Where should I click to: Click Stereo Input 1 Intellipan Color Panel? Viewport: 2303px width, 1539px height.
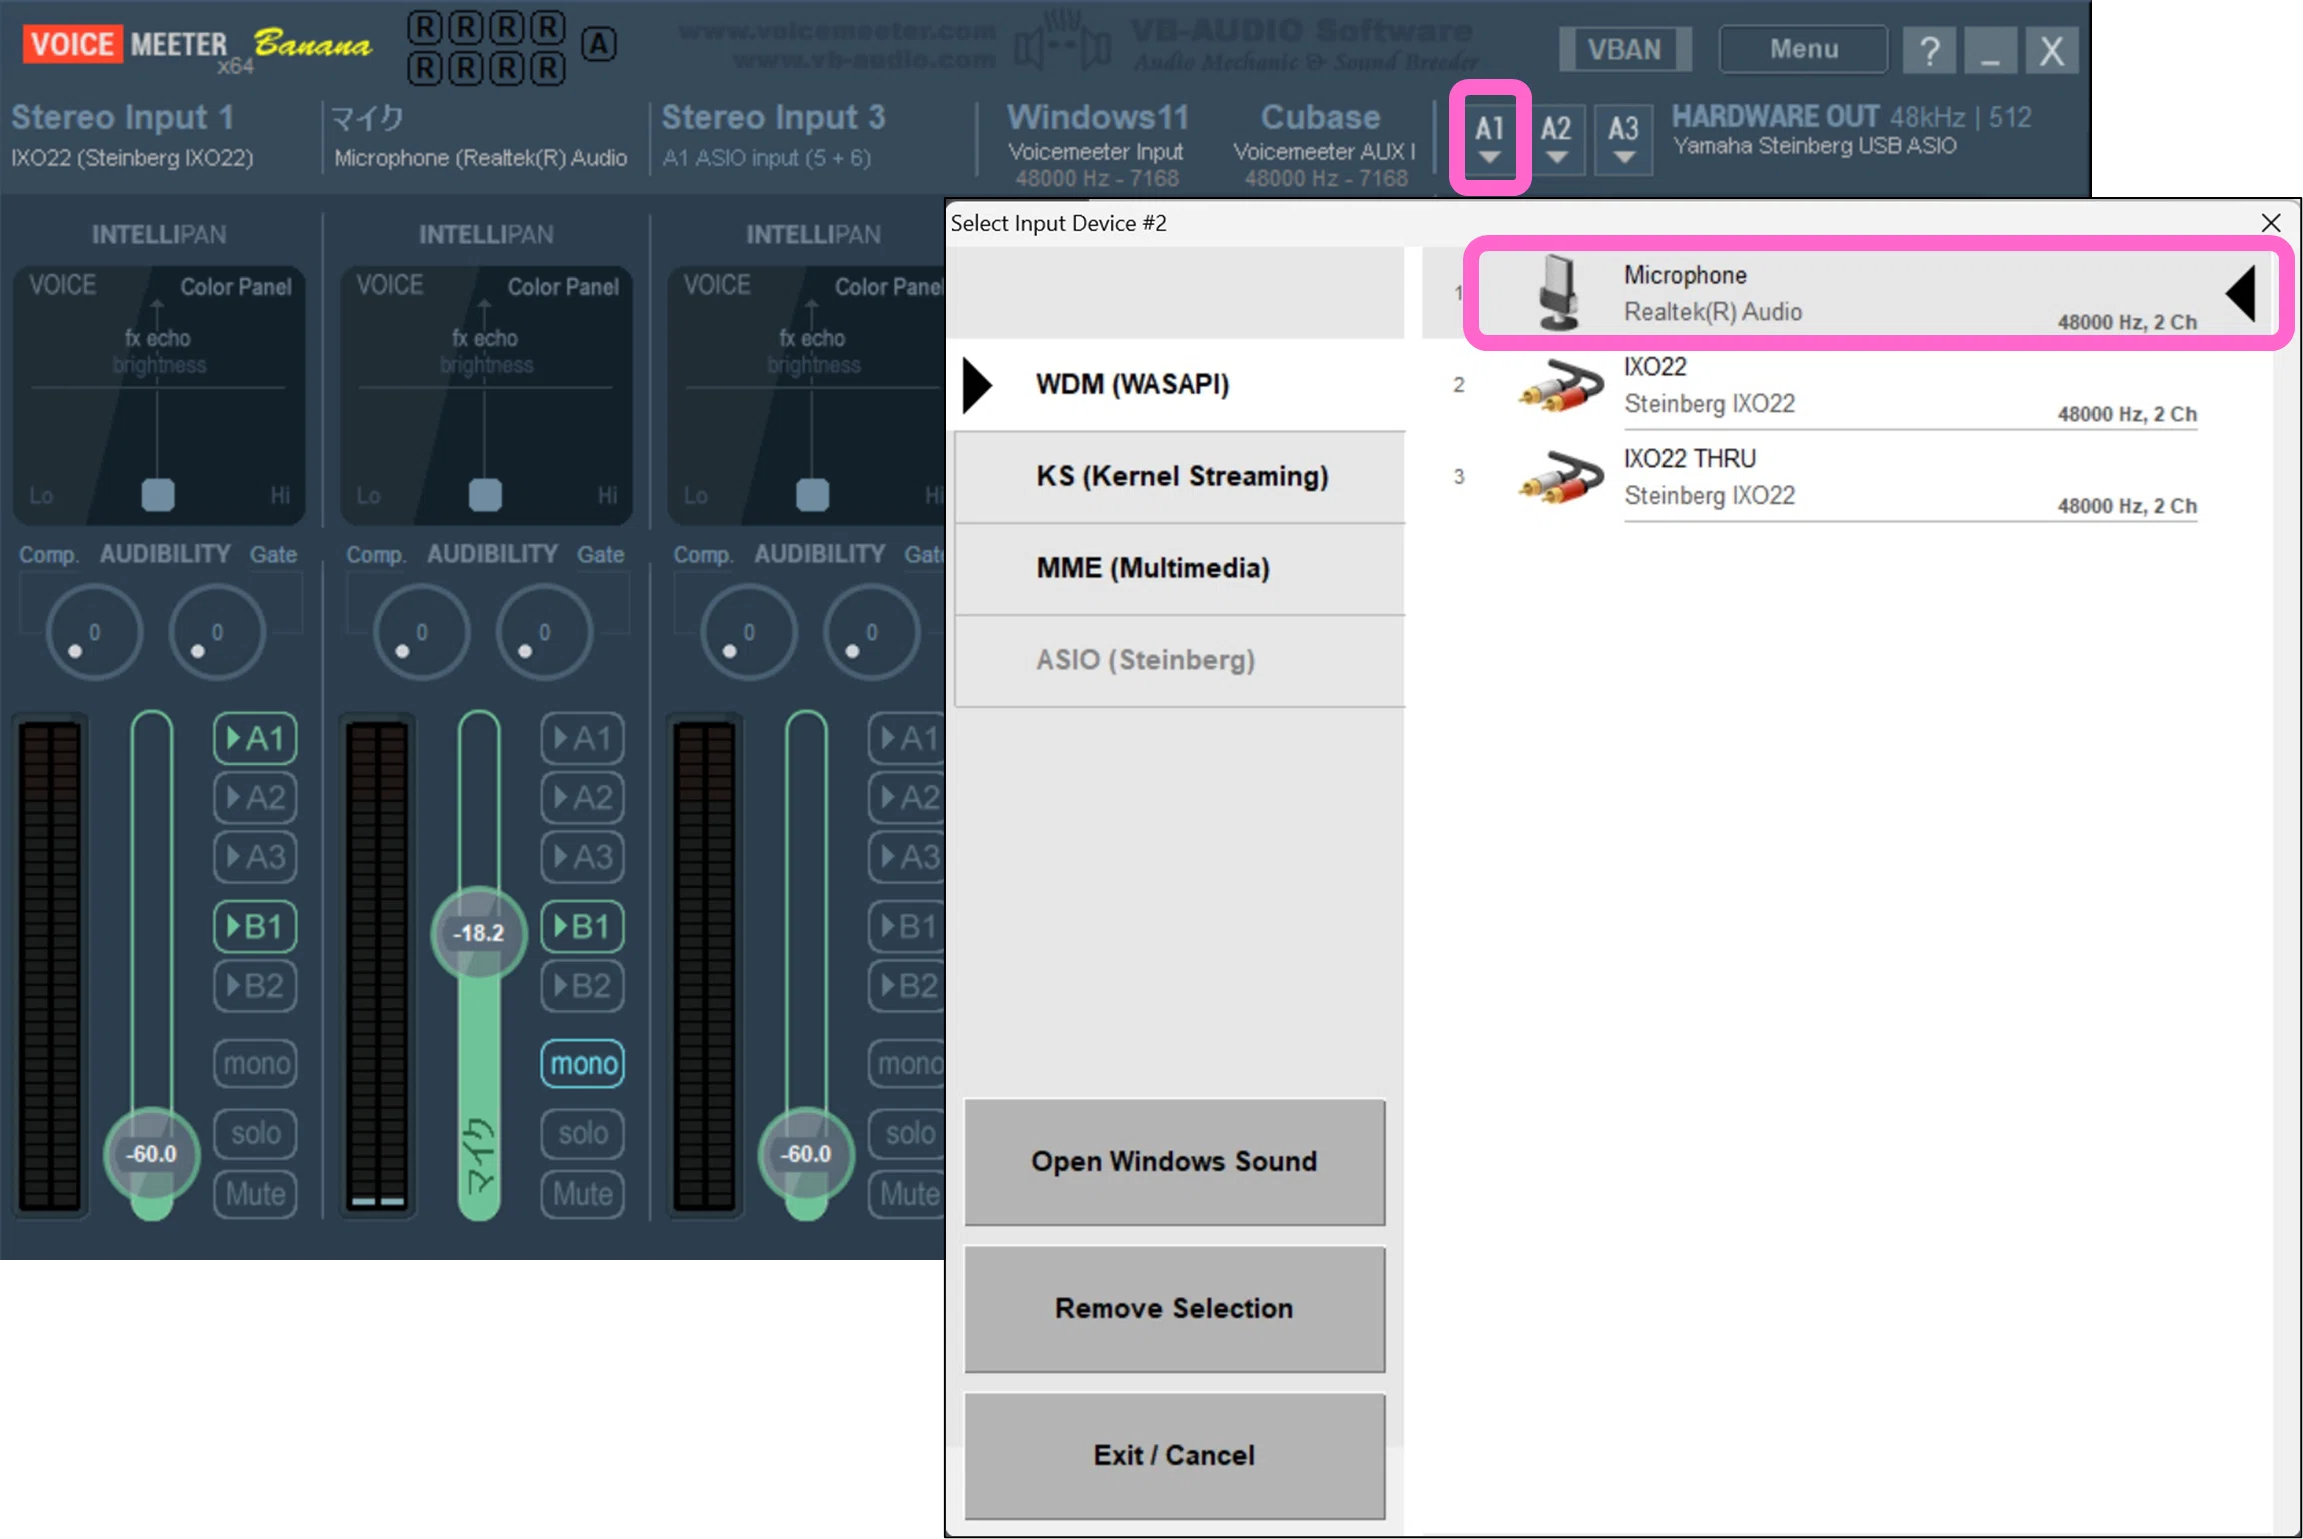click(158, 395)
